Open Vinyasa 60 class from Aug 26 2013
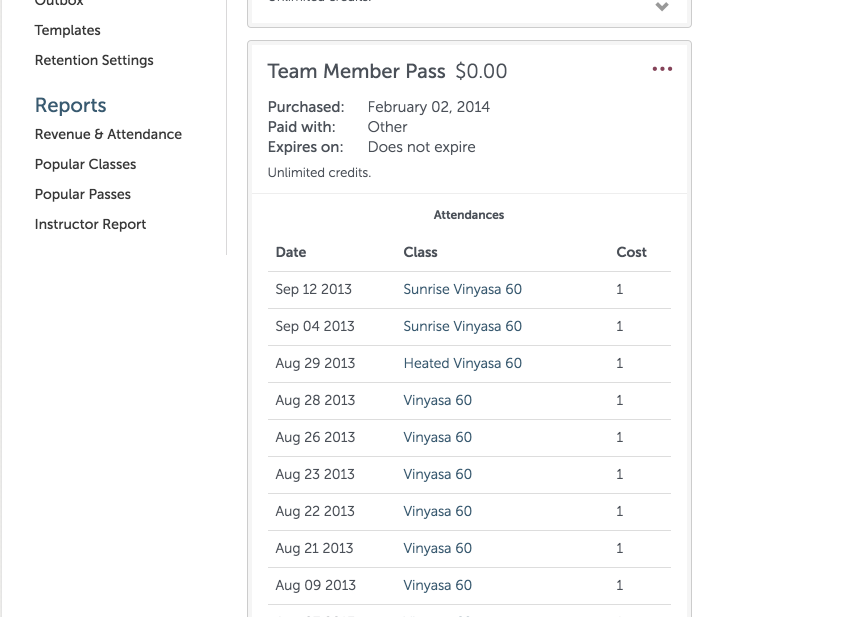The image size is (866, 617). [437, 437]
